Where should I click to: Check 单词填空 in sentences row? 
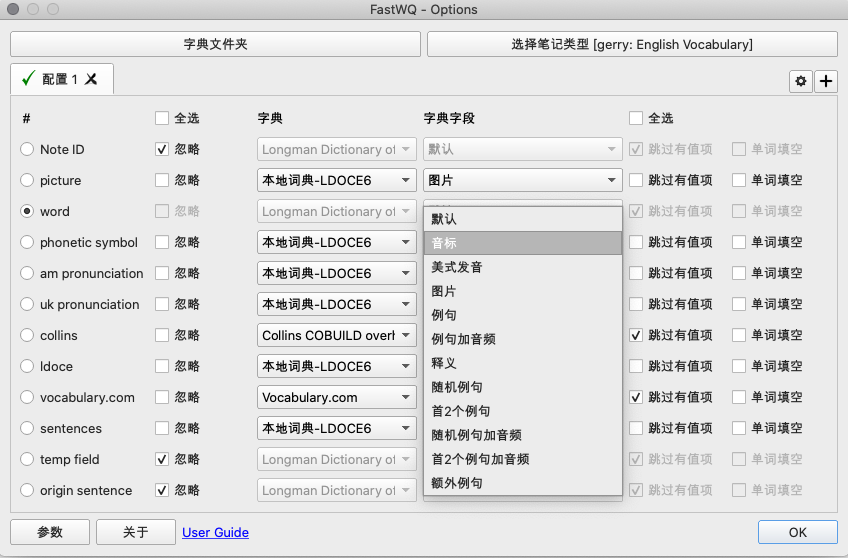click(739, 428)
